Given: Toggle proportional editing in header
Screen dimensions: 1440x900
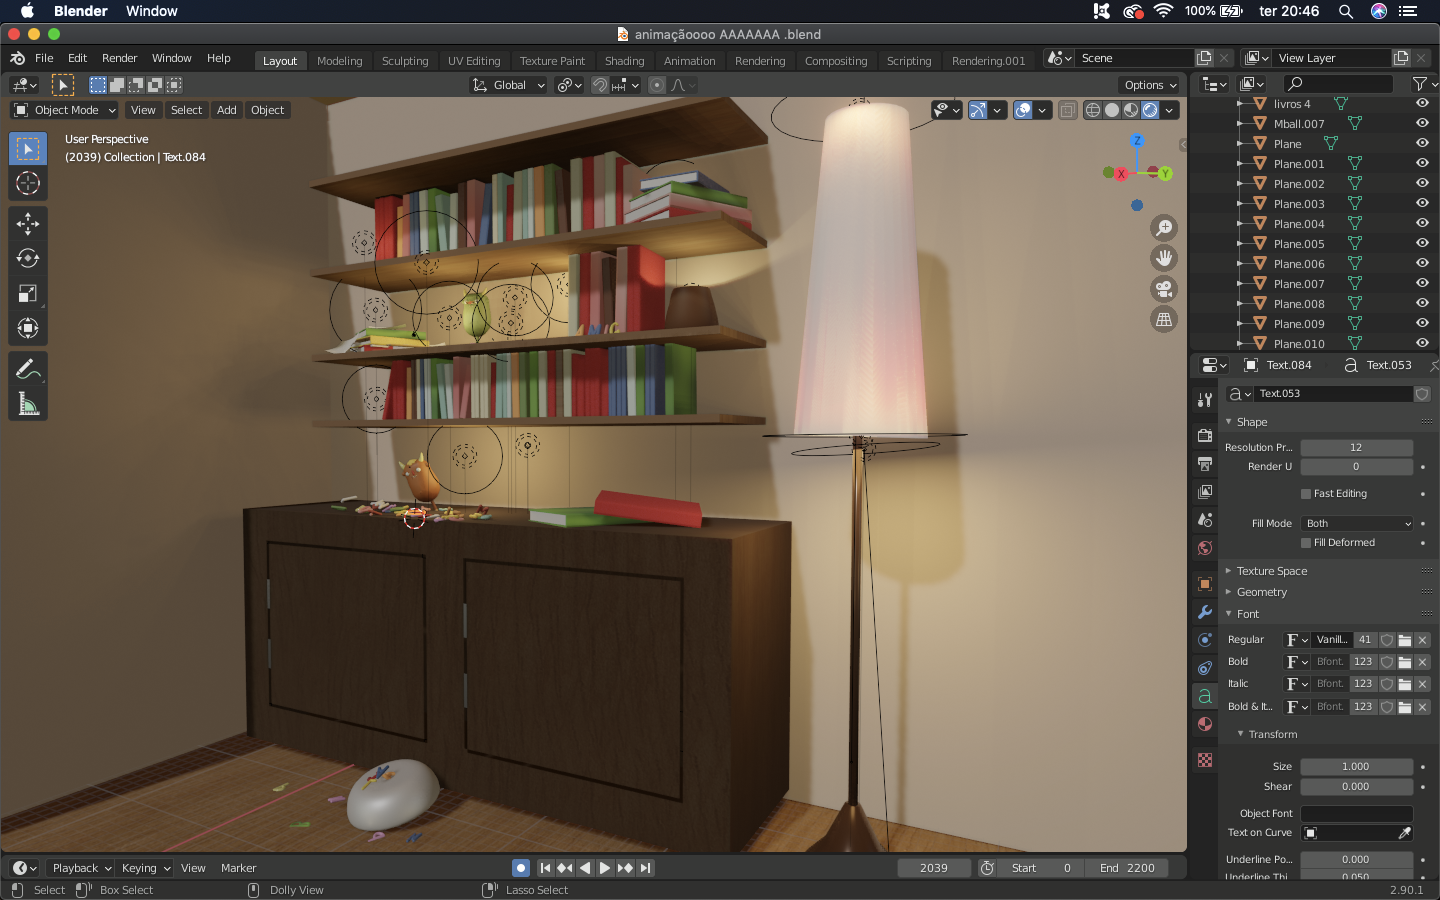Looking at the screenshot, I should pyautogui.click(x=657, y=85).
